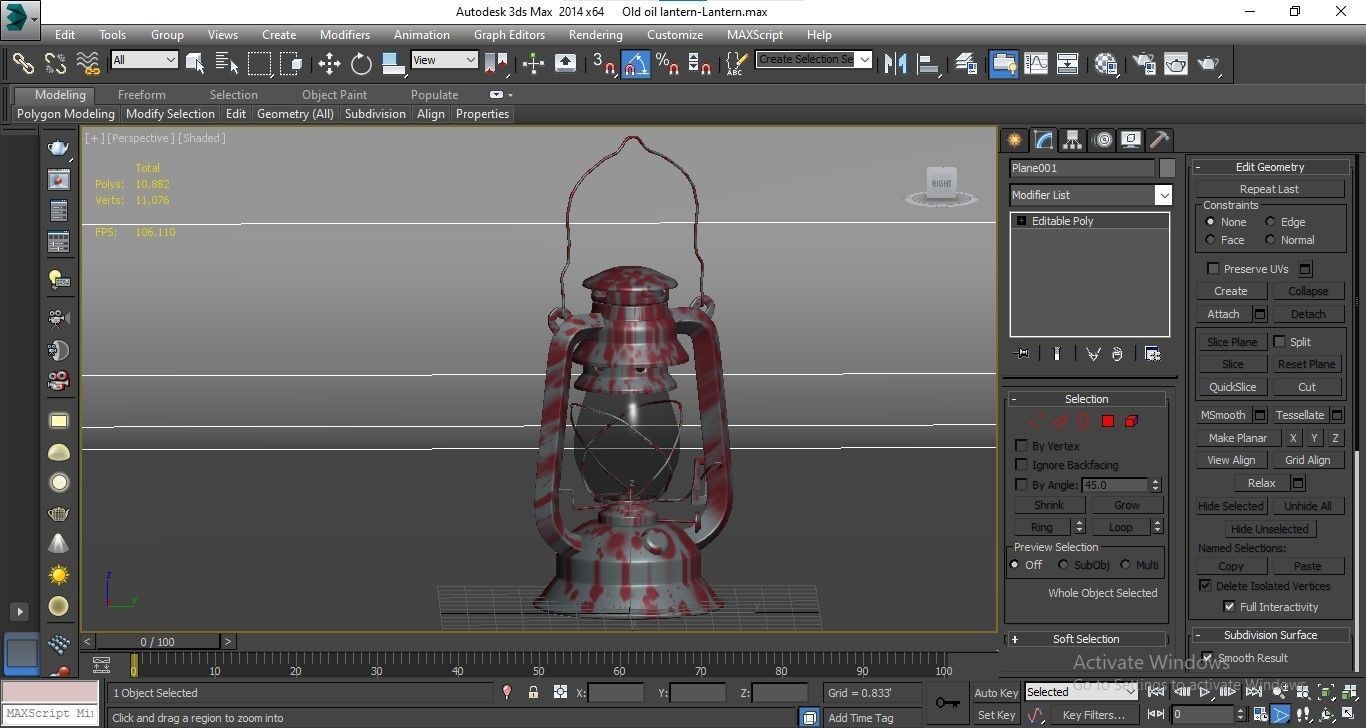Switch to the Hierarchy panel tab
1366x728 pixels.
[x=1072, y=140]
